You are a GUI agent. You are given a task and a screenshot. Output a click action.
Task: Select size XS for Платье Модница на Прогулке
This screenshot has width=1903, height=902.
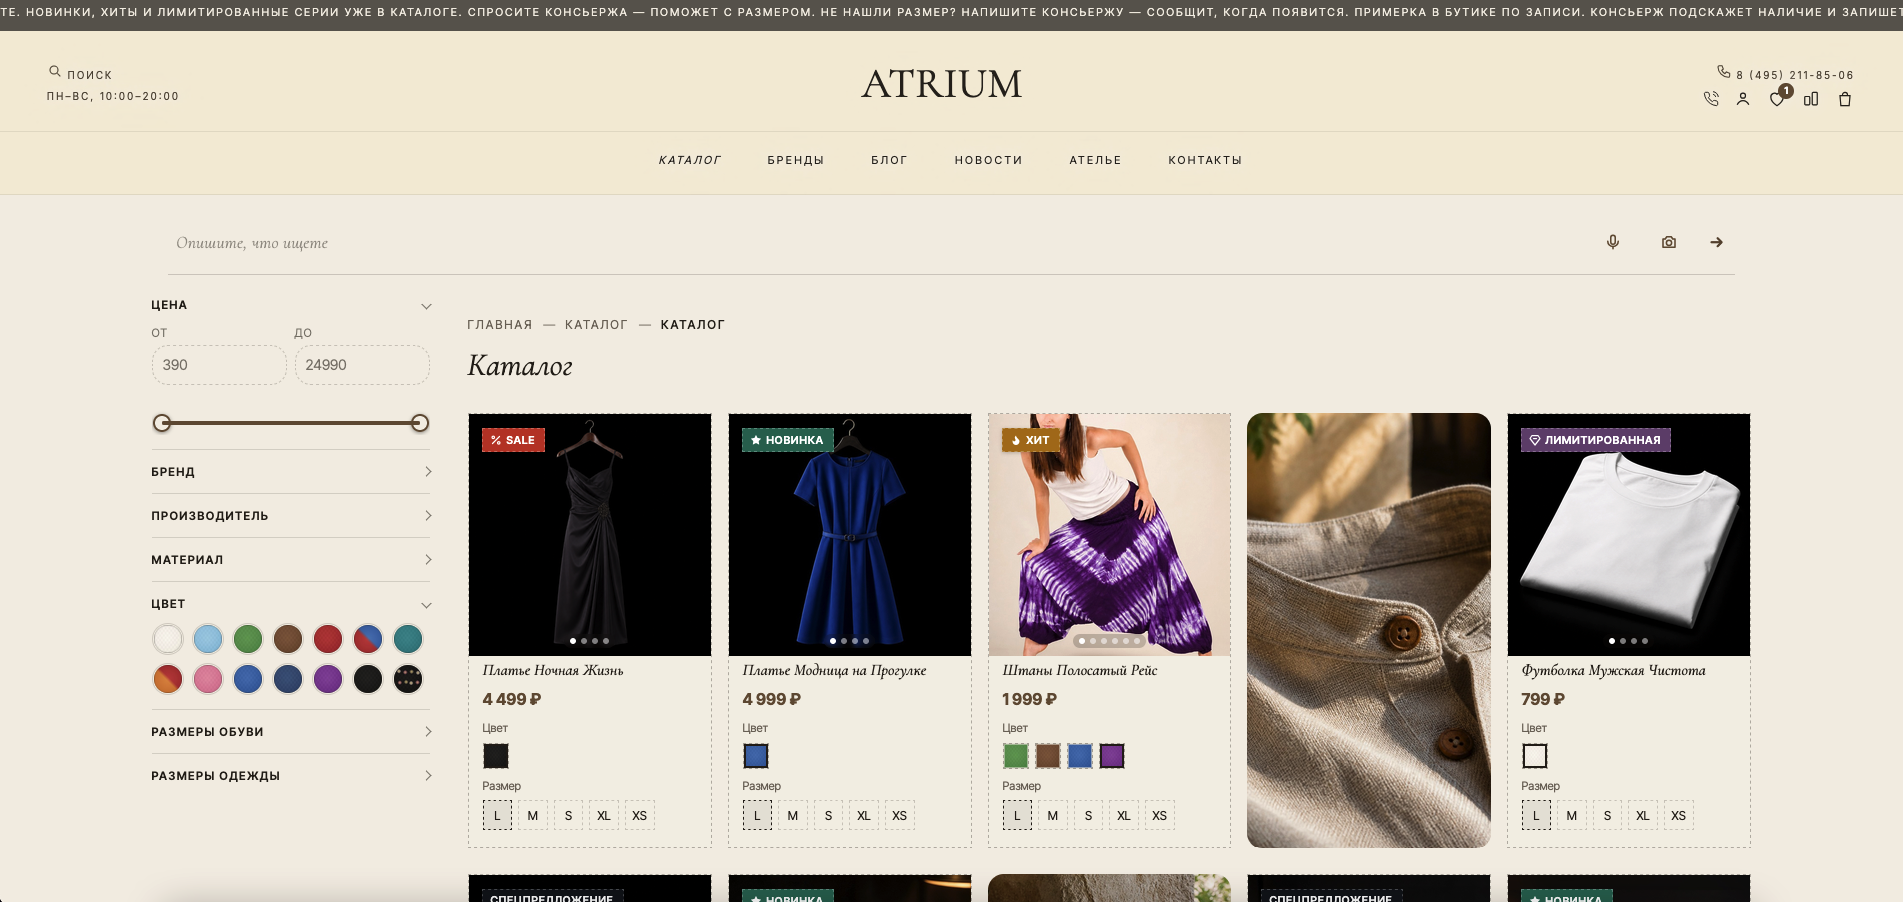pyautogui.click(x=900, y=816)
